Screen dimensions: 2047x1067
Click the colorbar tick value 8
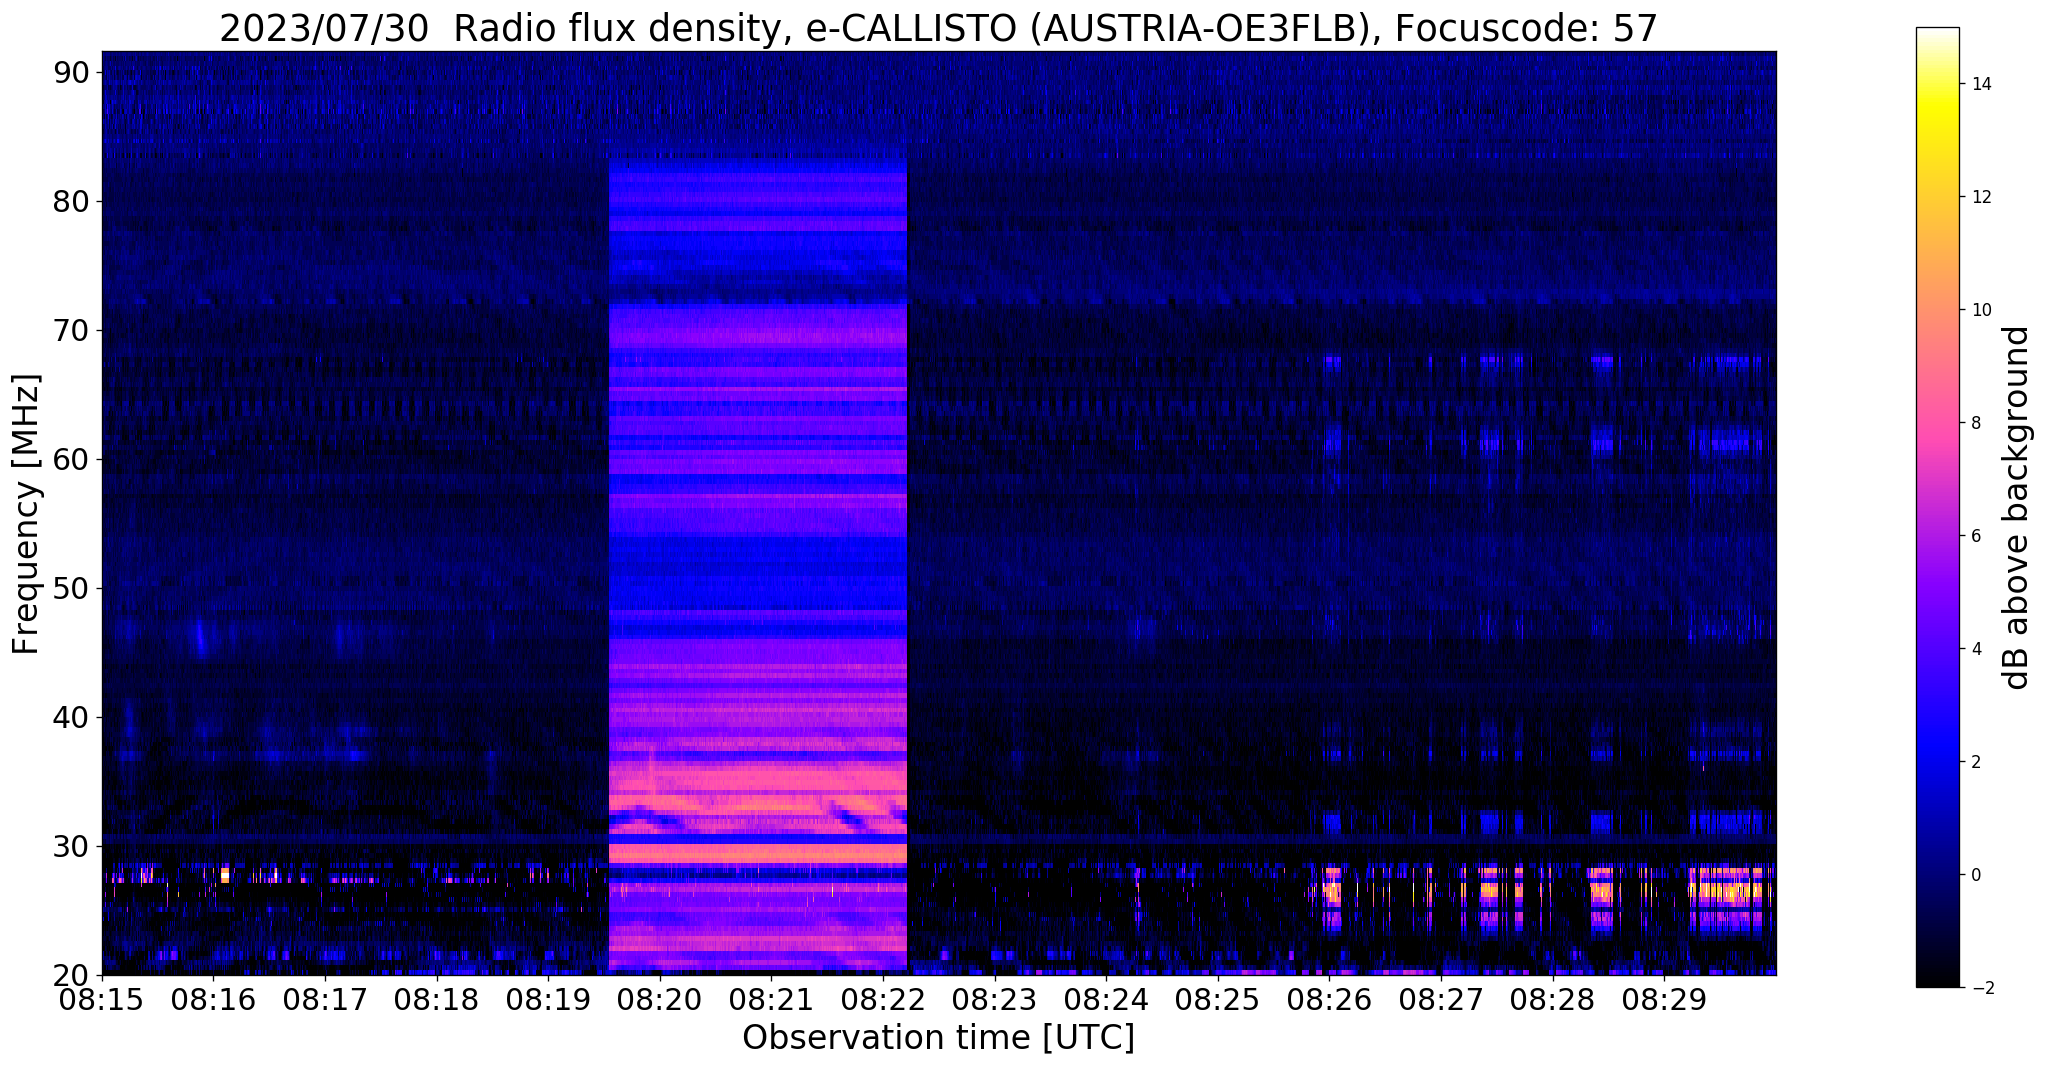(1975, 423)
